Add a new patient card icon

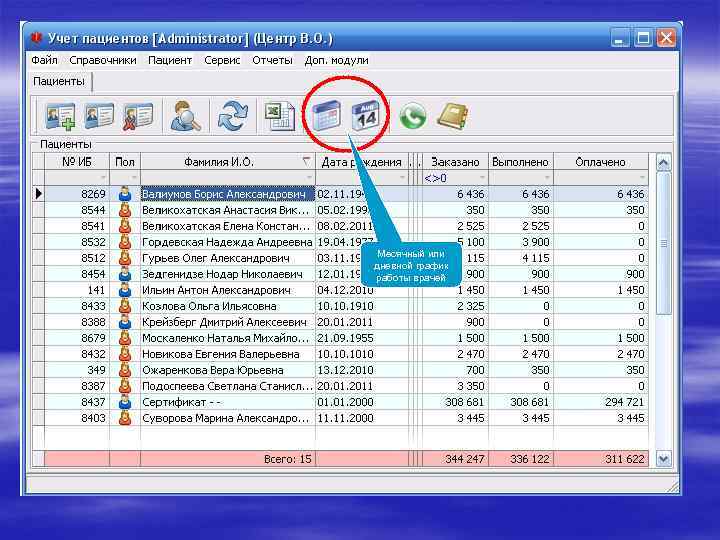coord(60,116)
